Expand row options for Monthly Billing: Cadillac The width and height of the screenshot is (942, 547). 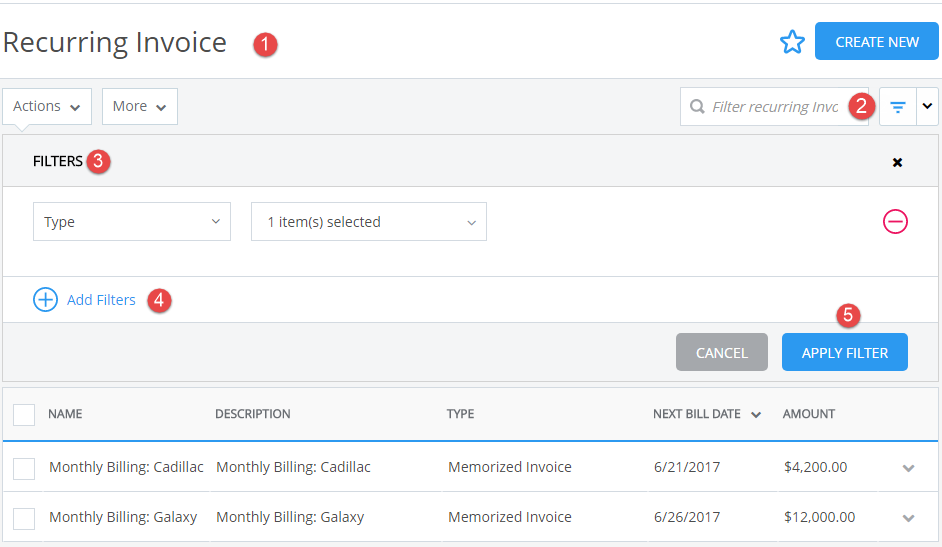coord(908,467)
